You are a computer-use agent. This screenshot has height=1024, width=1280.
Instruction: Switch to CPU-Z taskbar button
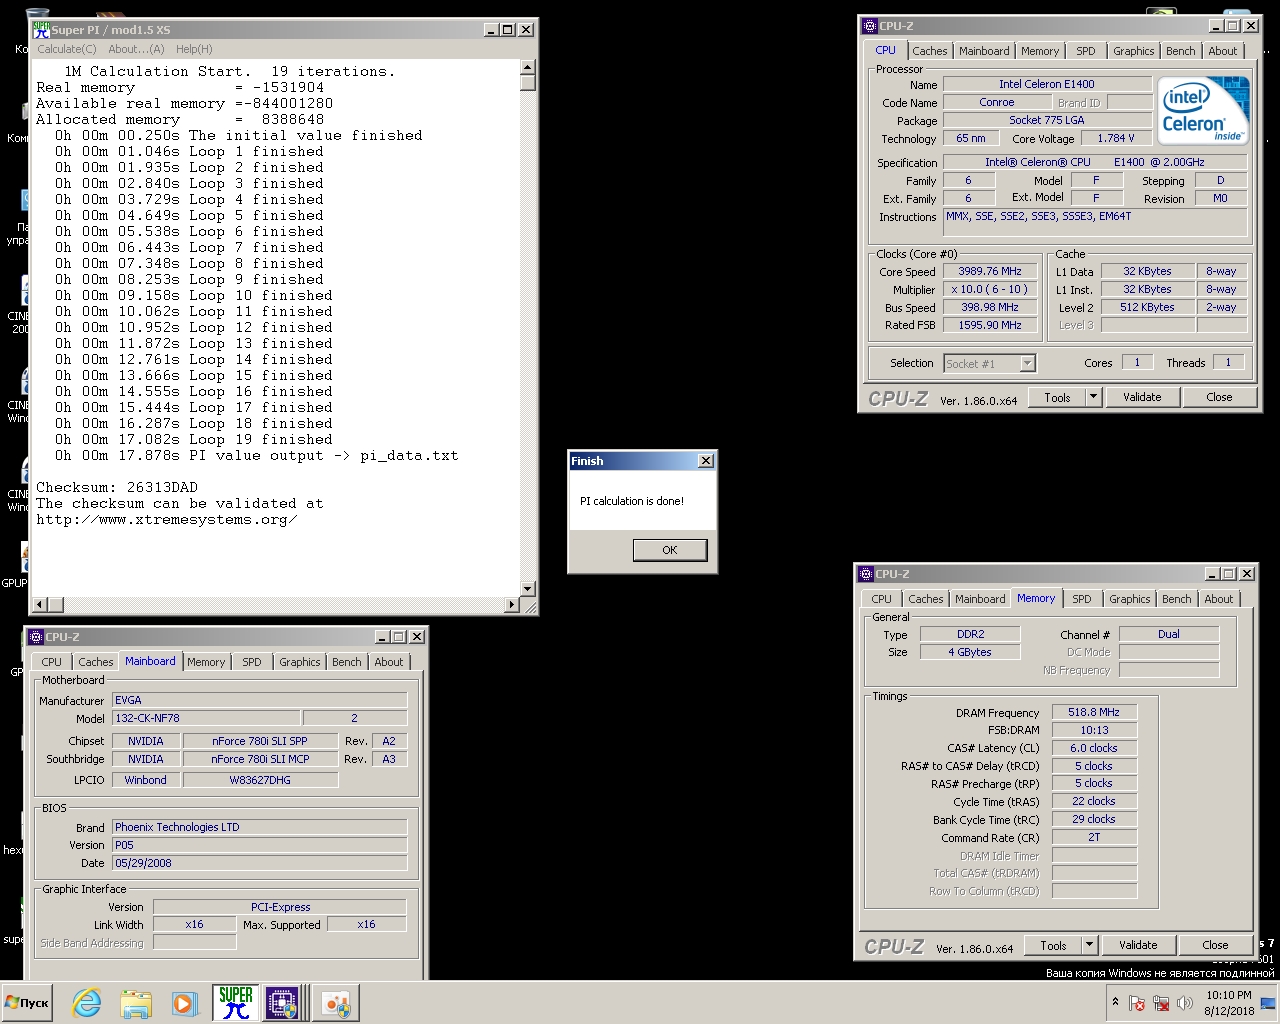click(x=284, y=1002)
